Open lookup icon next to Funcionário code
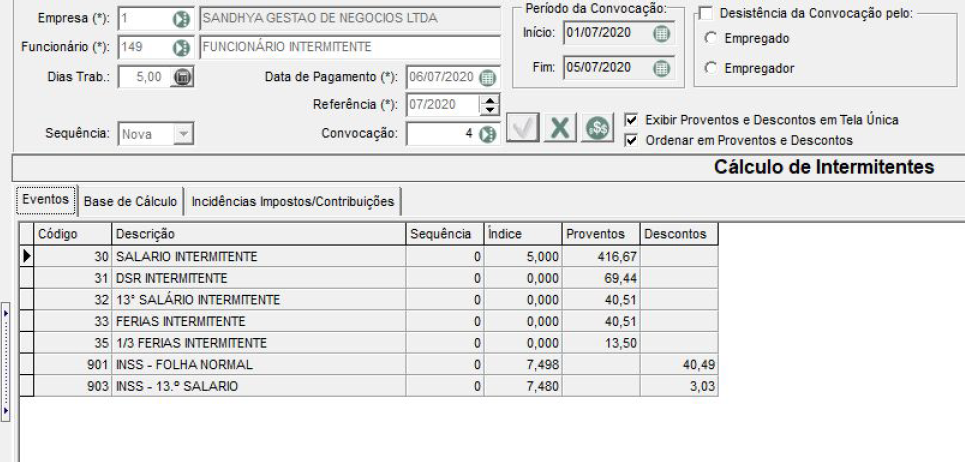The height and width of the screenshot is (462, 967). point(181,47)
